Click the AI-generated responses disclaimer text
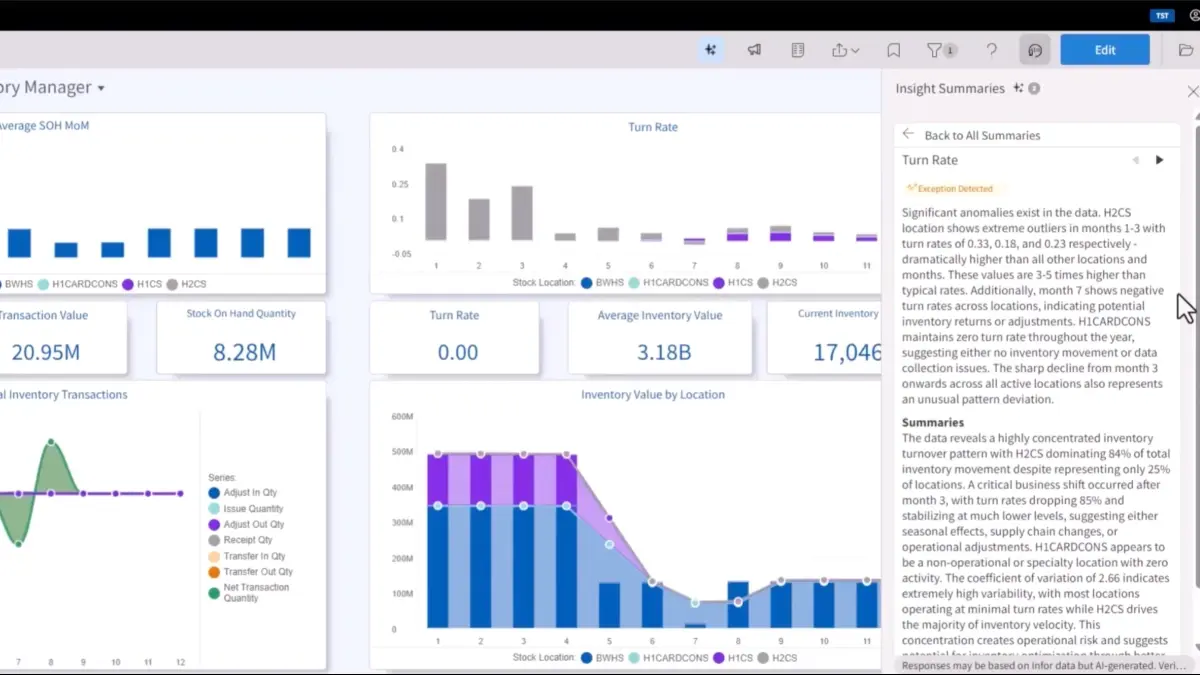 tap(1044, 665)
